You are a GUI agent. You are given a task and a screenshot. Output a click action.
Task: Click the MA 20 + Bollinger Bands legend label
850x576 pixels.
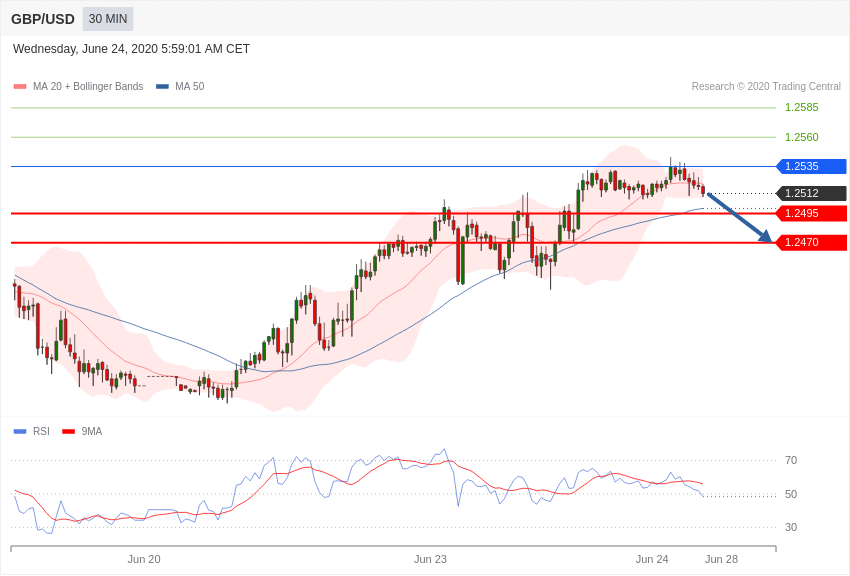88,86
